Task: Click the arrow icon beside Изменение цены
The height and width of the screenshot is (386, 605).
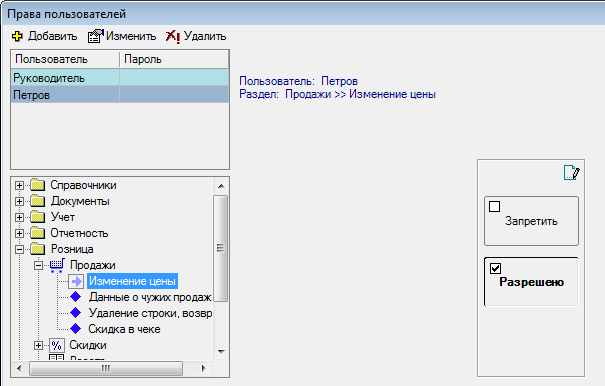Action: [x=76, y=281]
